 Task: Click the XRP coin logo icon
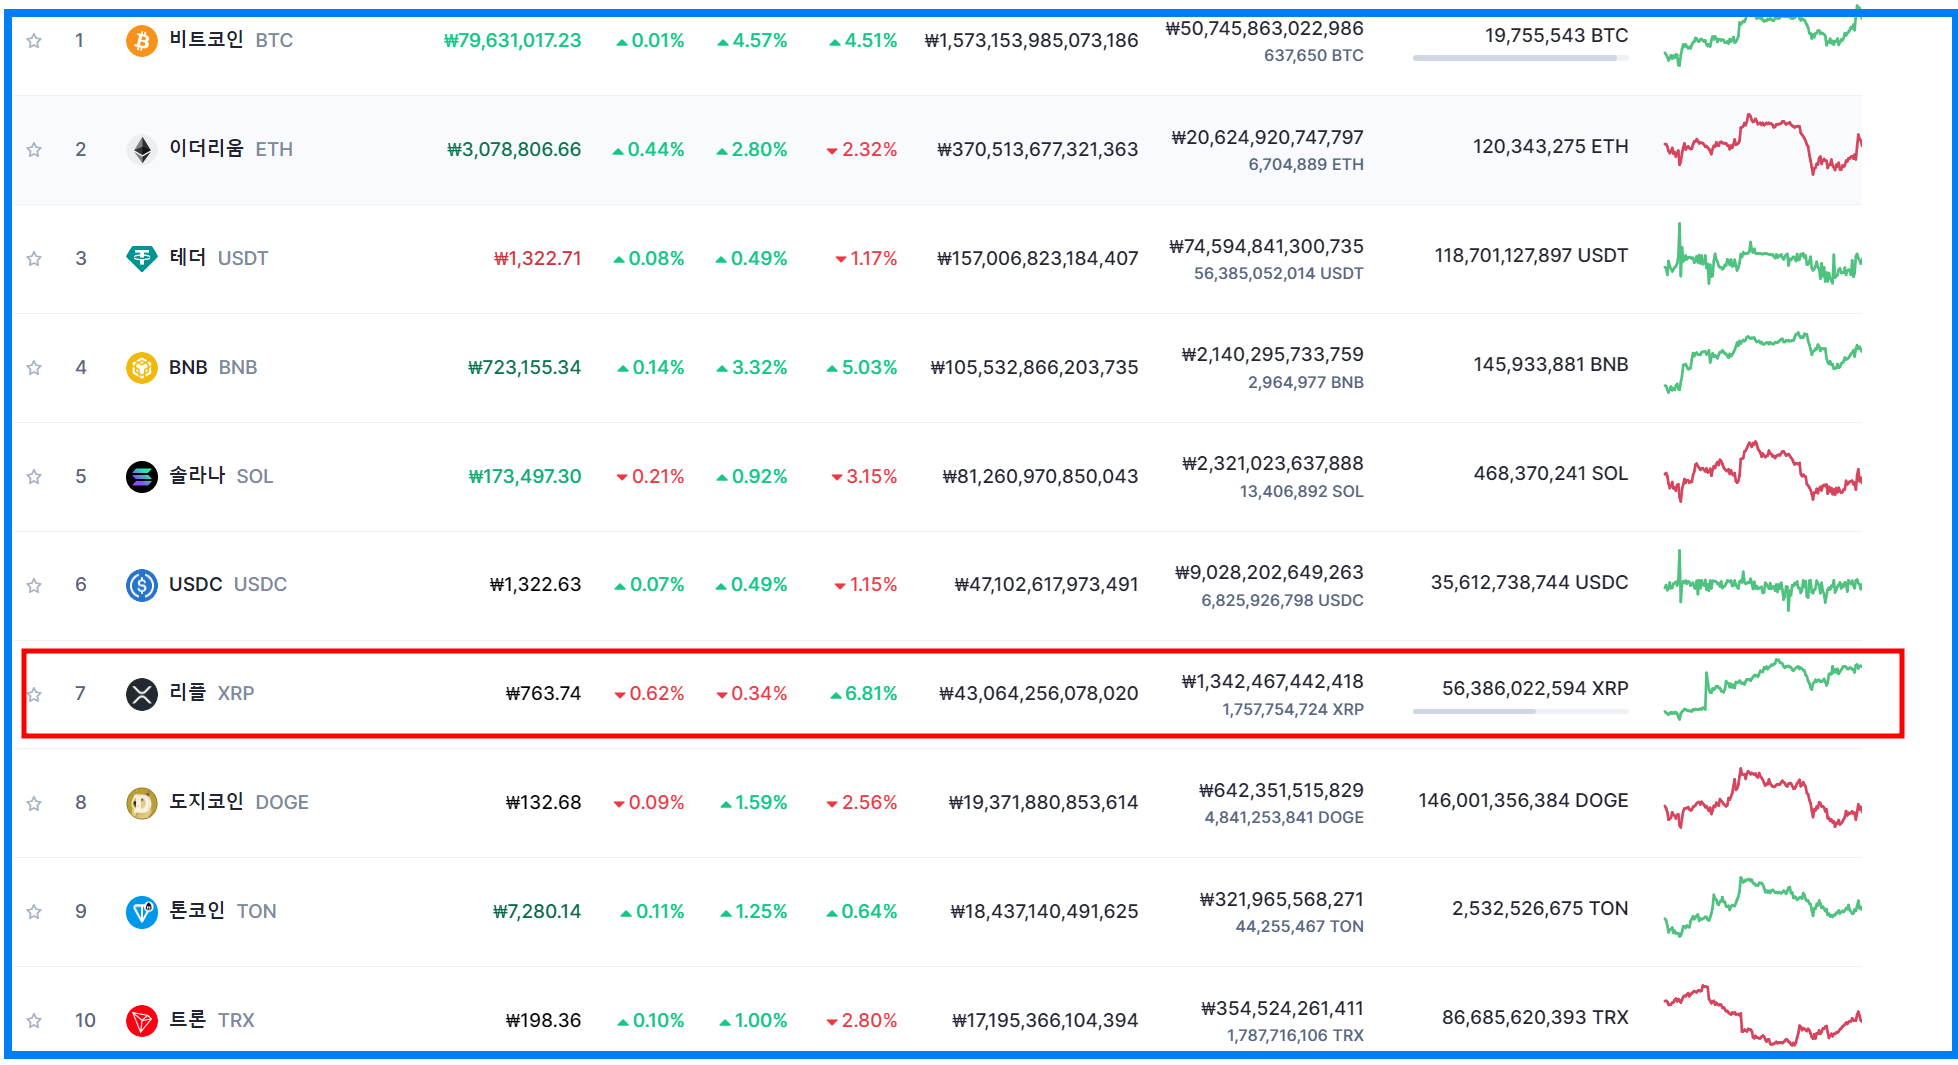[x=142, y=694]
